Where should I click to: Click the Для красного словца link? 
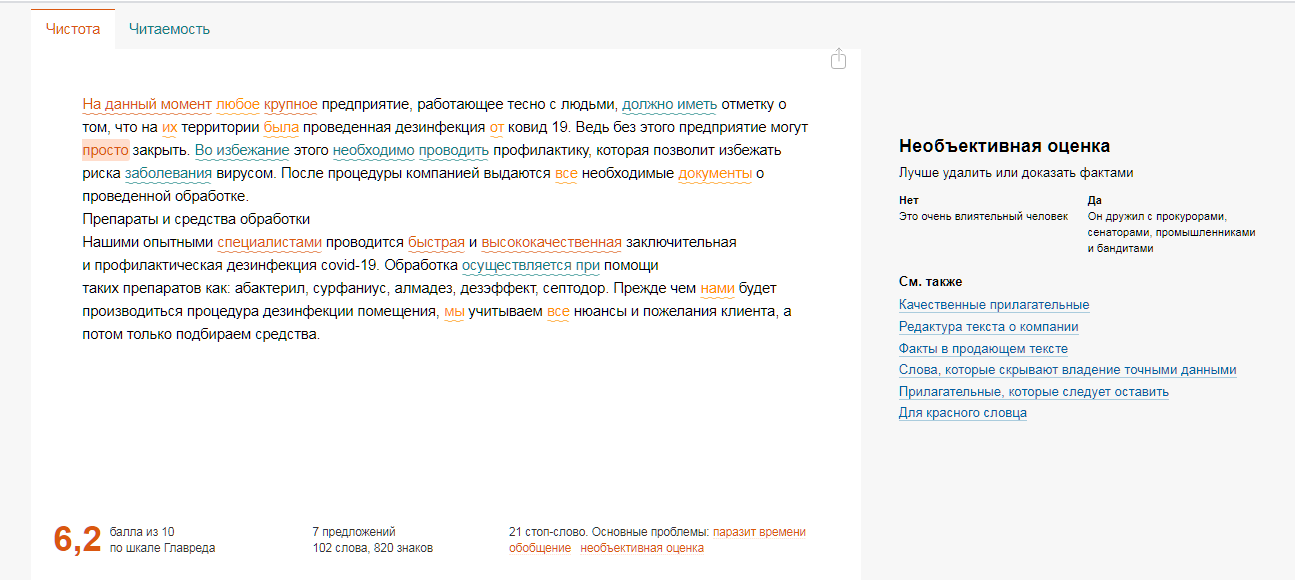(962, 412)
